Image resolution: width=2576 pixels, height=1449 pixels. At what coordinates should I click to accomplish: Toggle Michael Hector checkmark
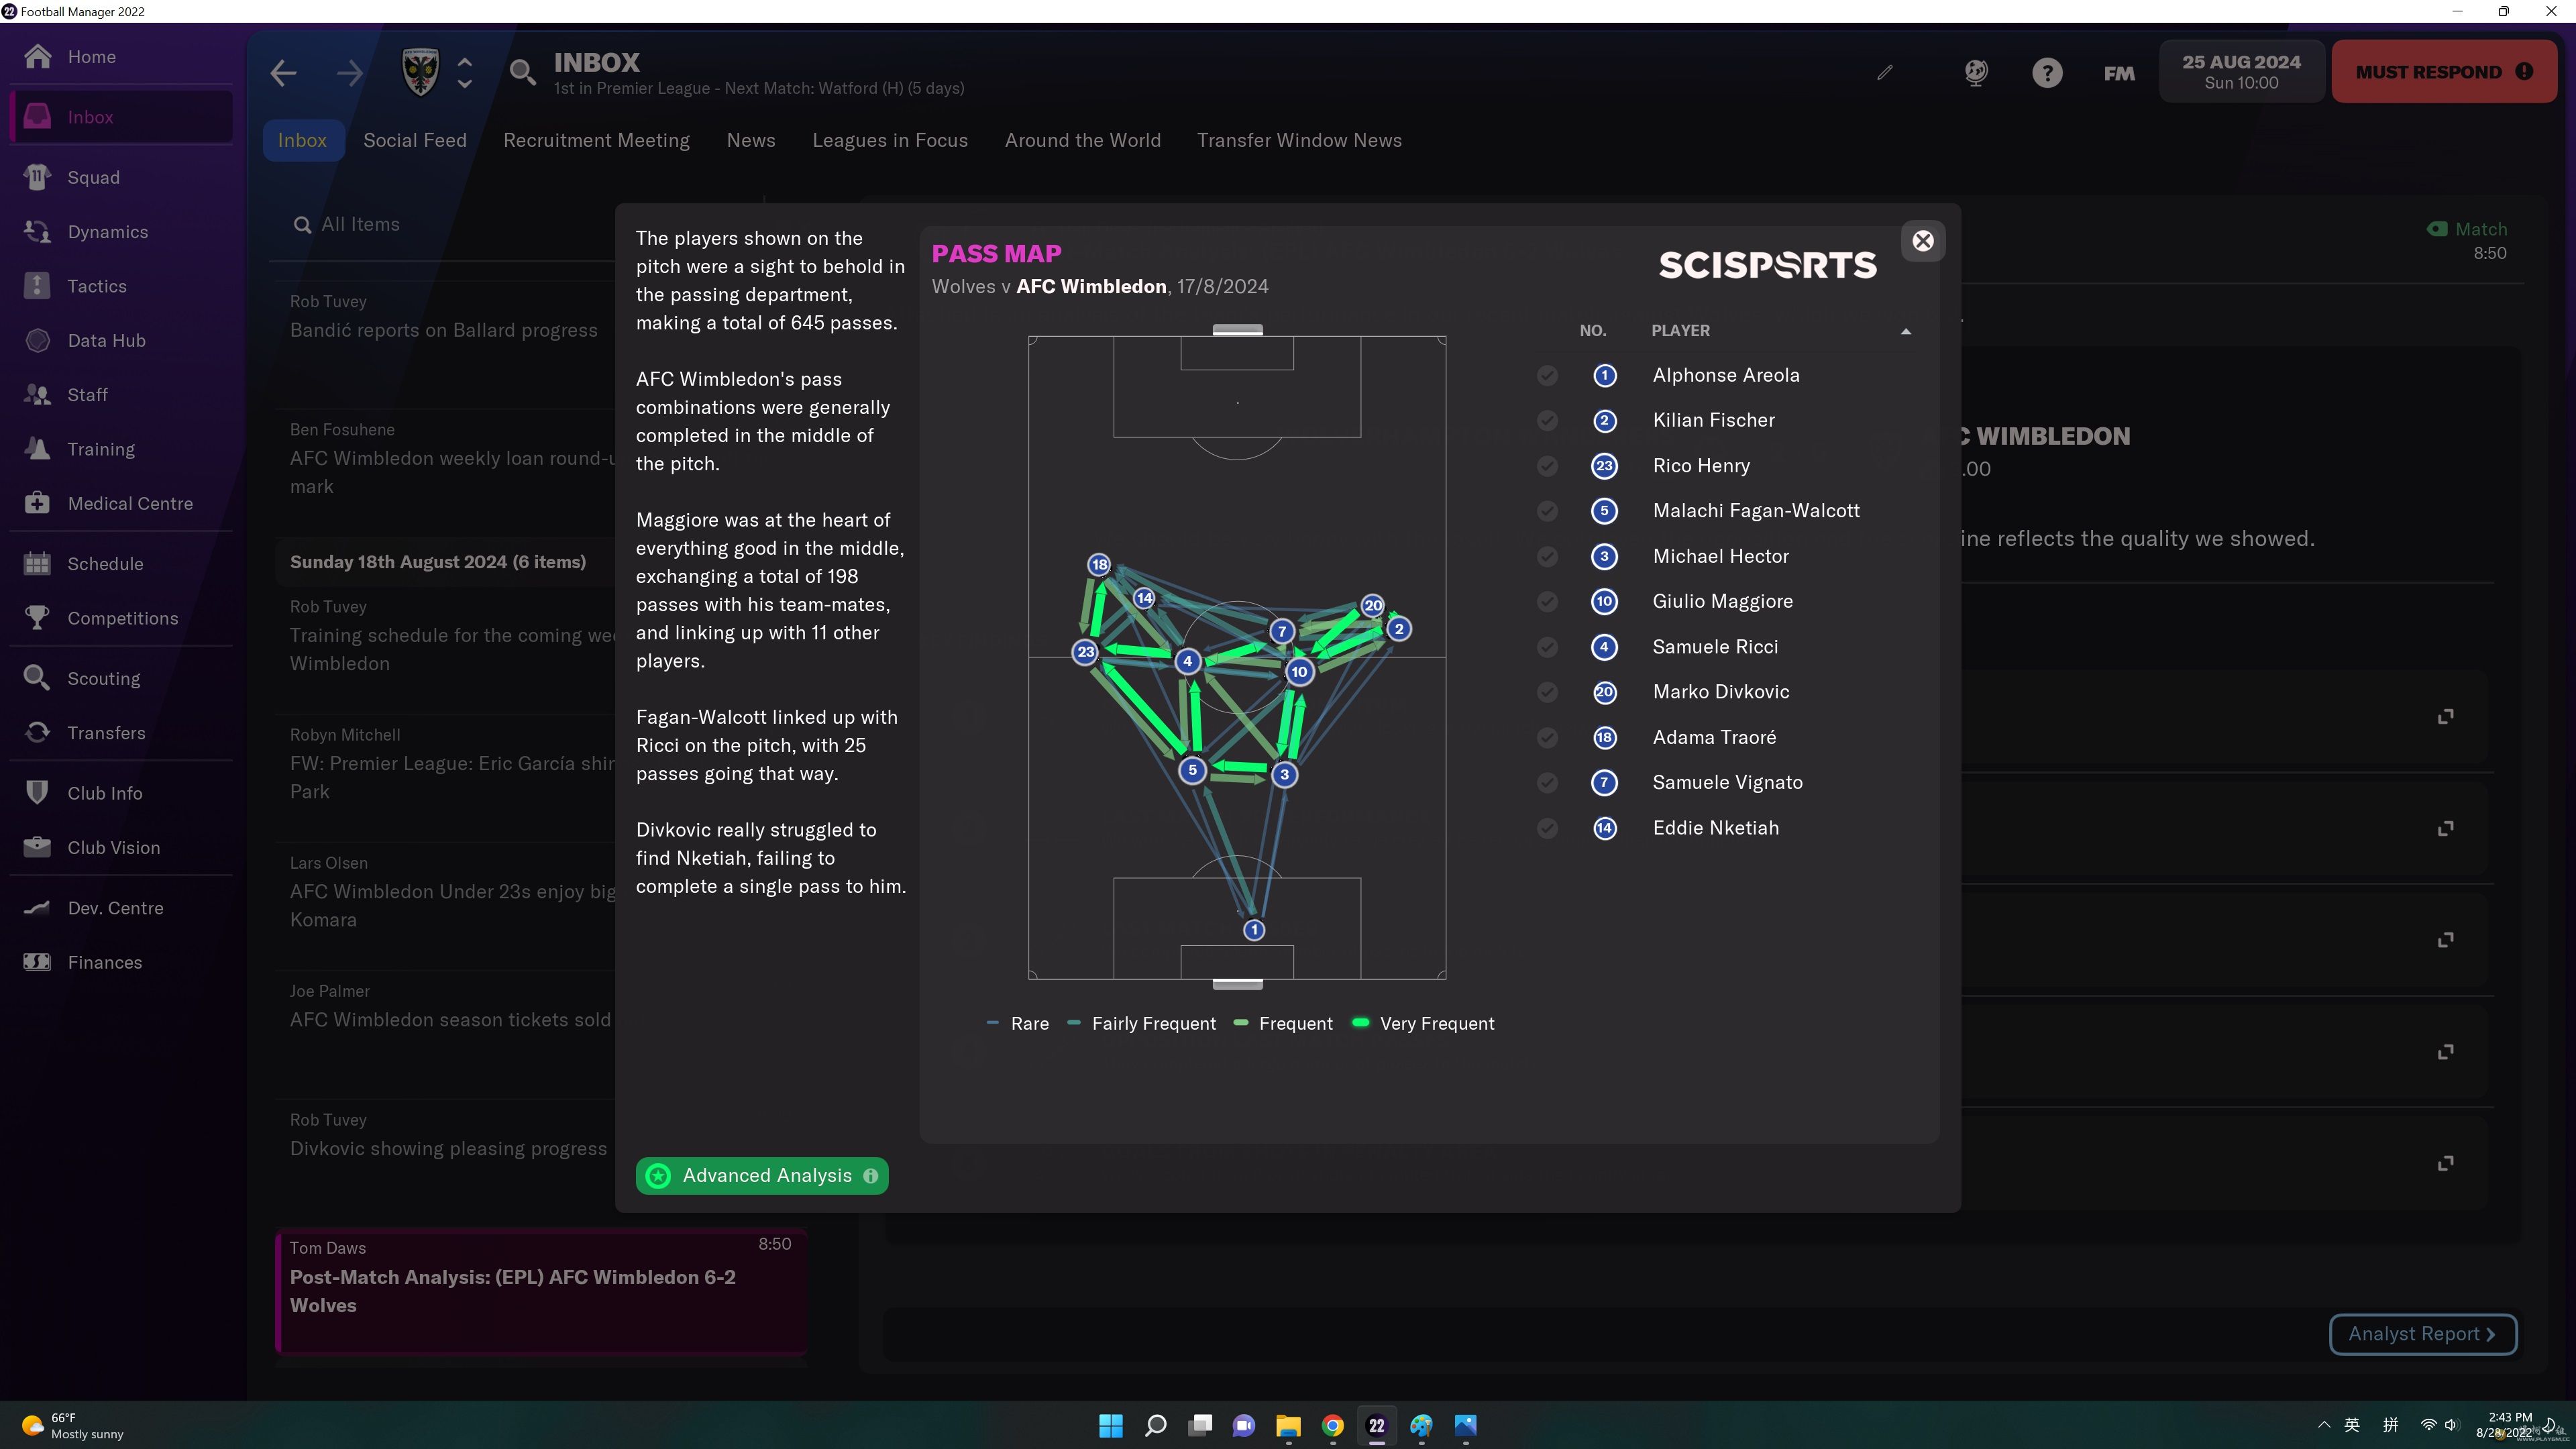tap(1547, 556)
